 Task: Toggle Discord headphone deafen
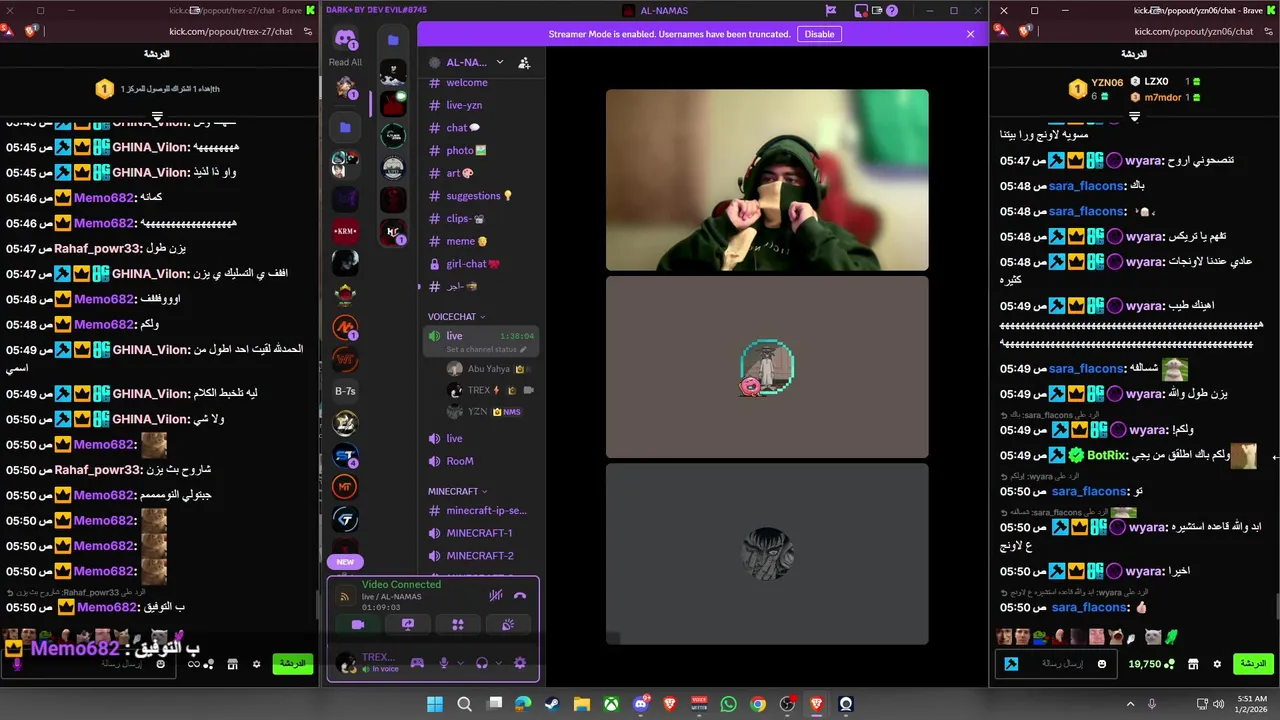pos(481,662)
